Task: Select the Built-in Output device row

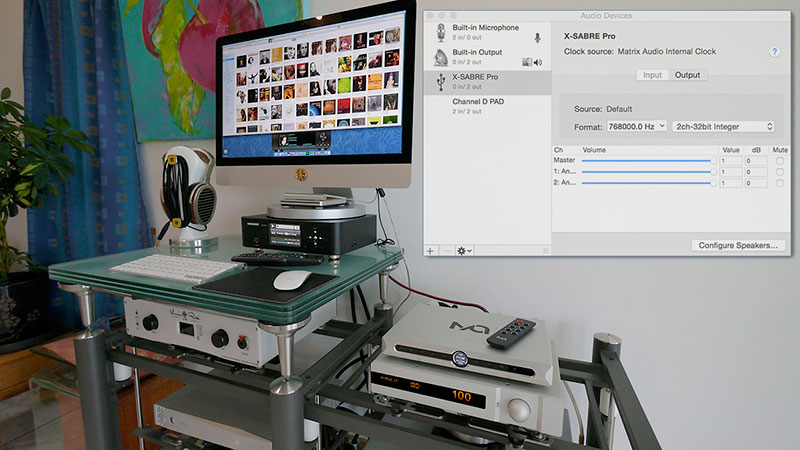Action: point(488,57)
